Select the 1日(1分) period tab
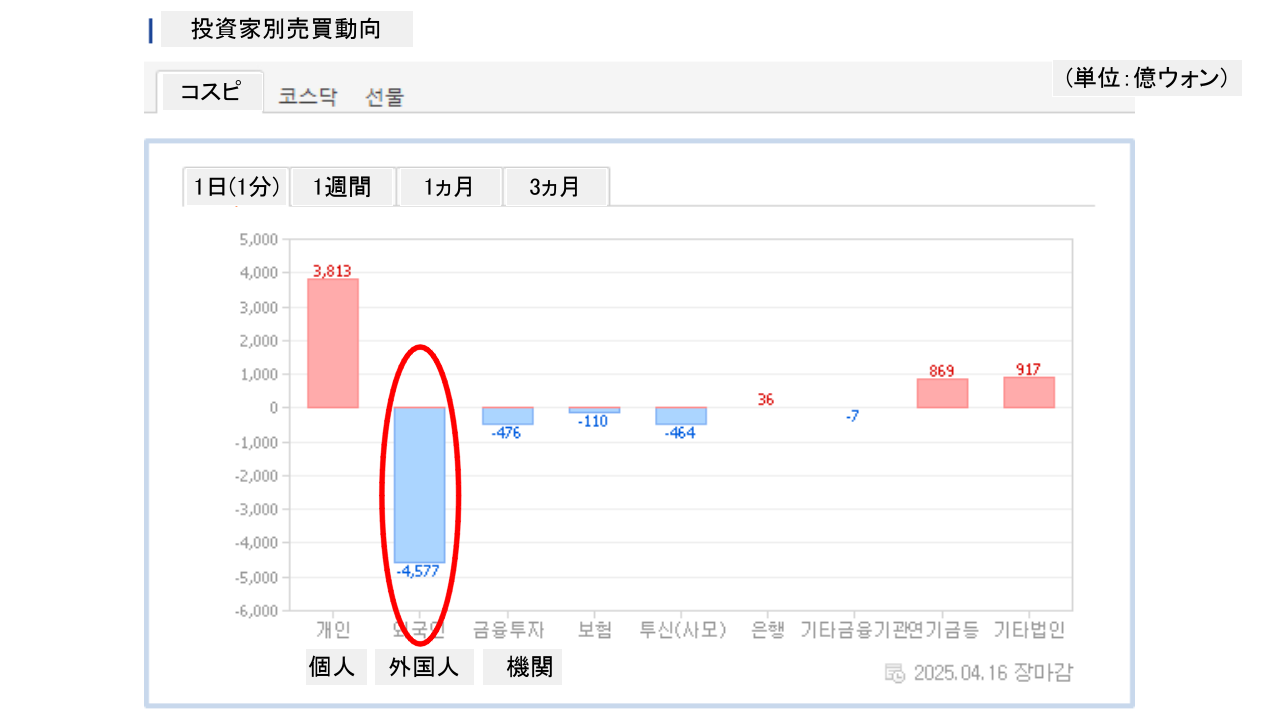1280x720 pixels. pyautogui.click(x=236, y=187)
